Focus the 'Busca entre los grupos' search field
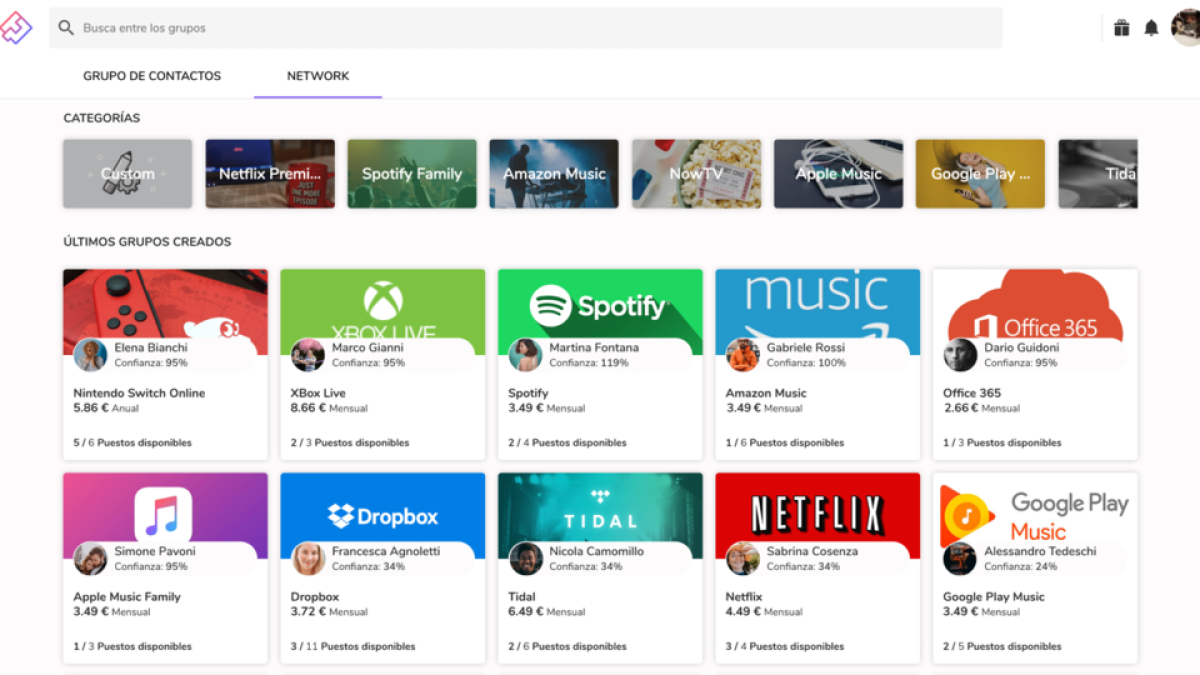This screenshot has width=1200, height=675. coord(526,28)
